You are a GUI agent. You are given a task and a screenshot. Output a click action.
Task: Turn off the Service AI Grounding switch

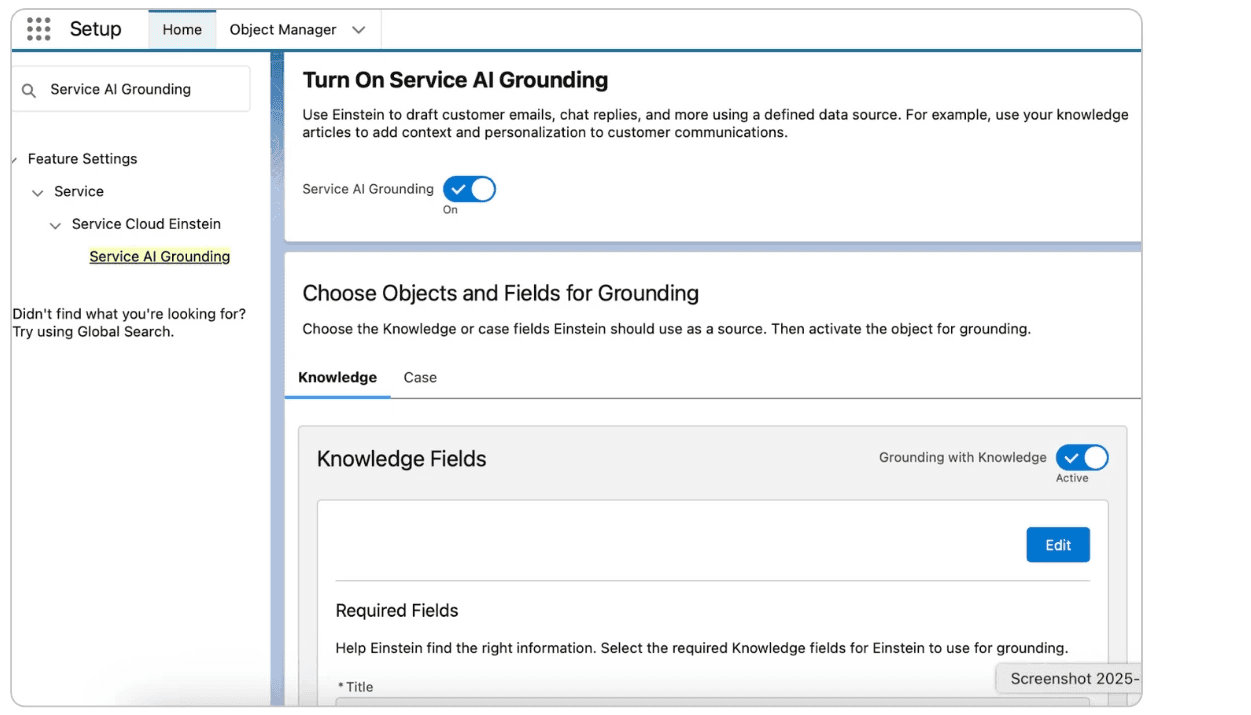pyautogui.click(x=469, y=189)
